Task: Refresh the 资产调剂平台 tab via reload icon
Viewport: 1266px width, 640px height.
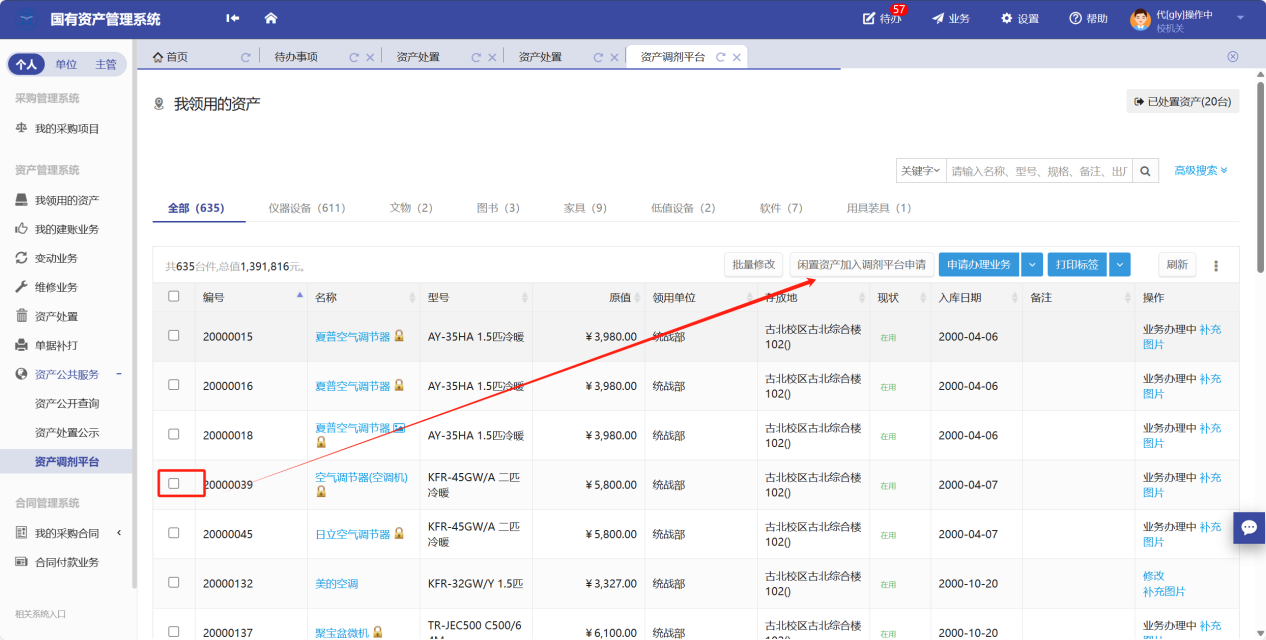Action: point(720,57)
